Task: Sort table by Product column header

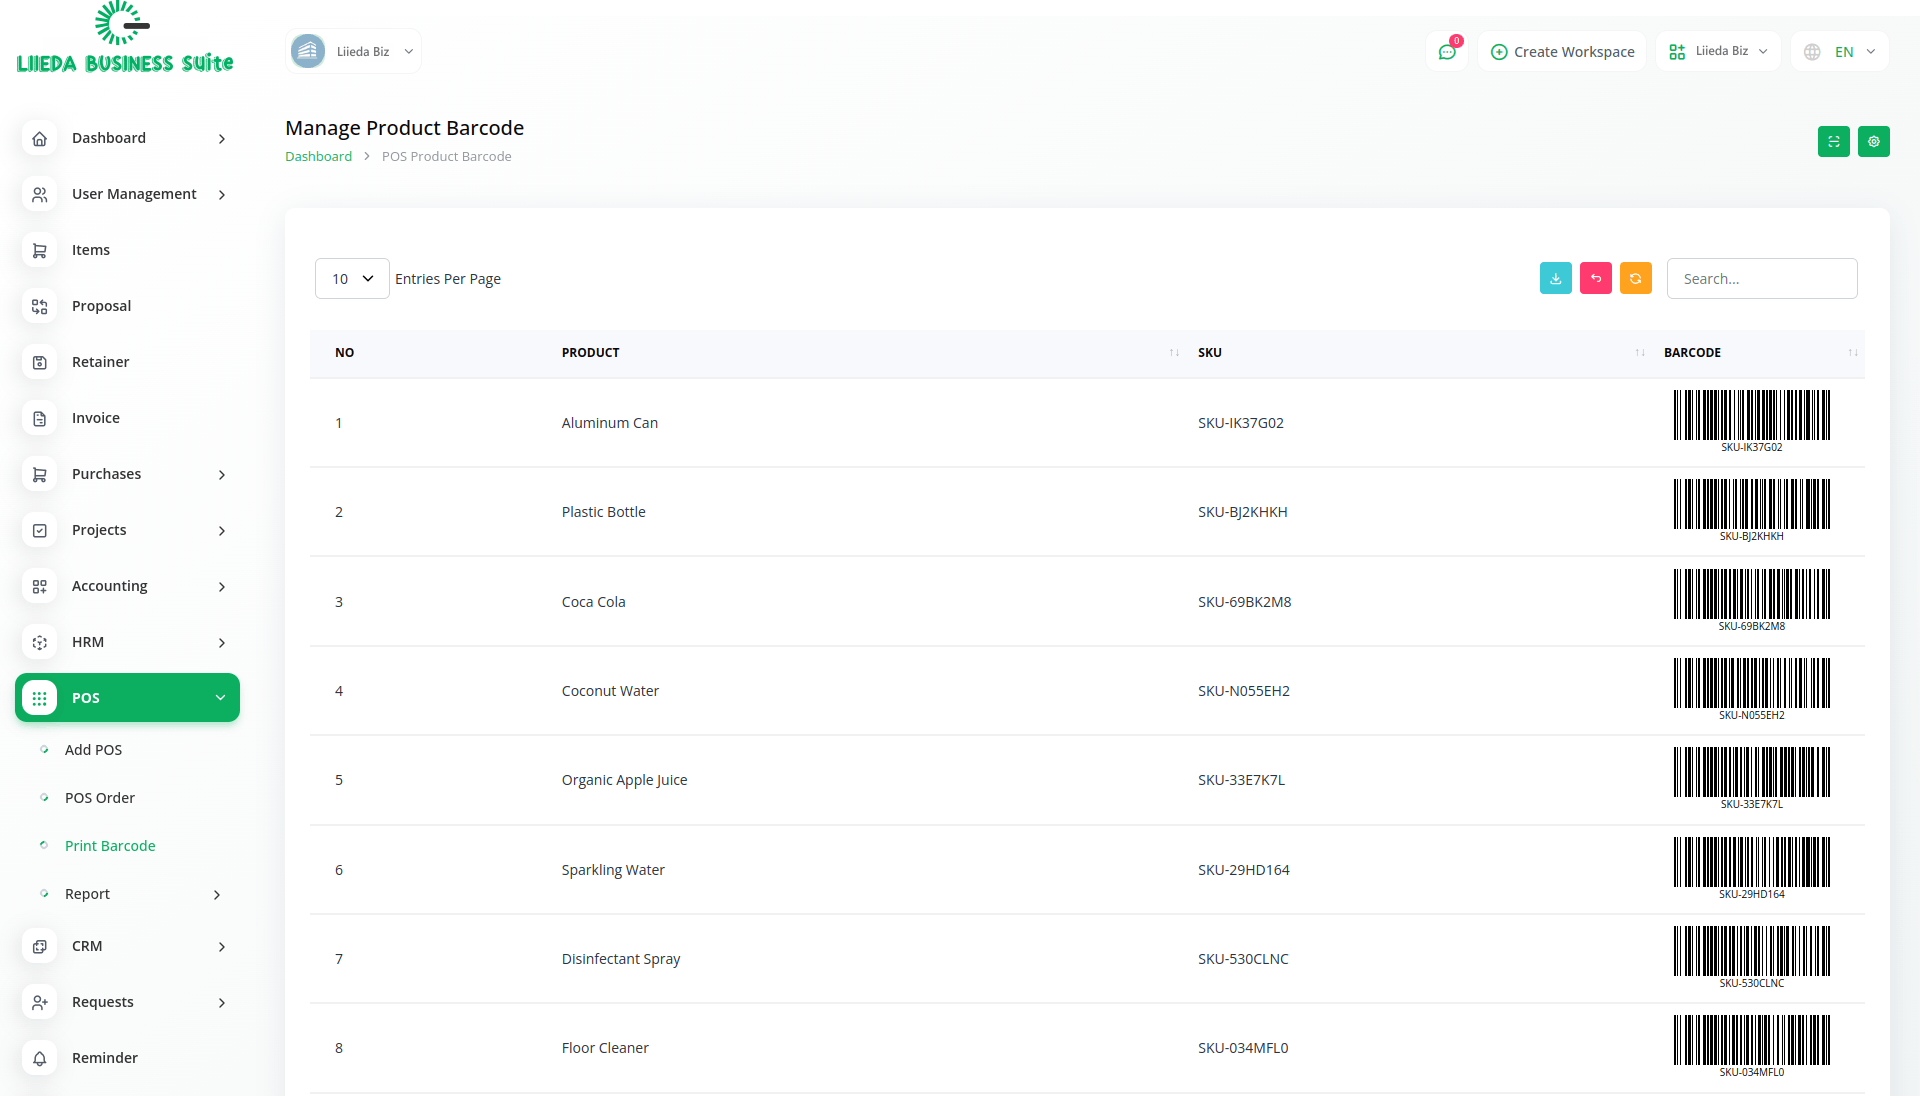Action: coord(590,353)
